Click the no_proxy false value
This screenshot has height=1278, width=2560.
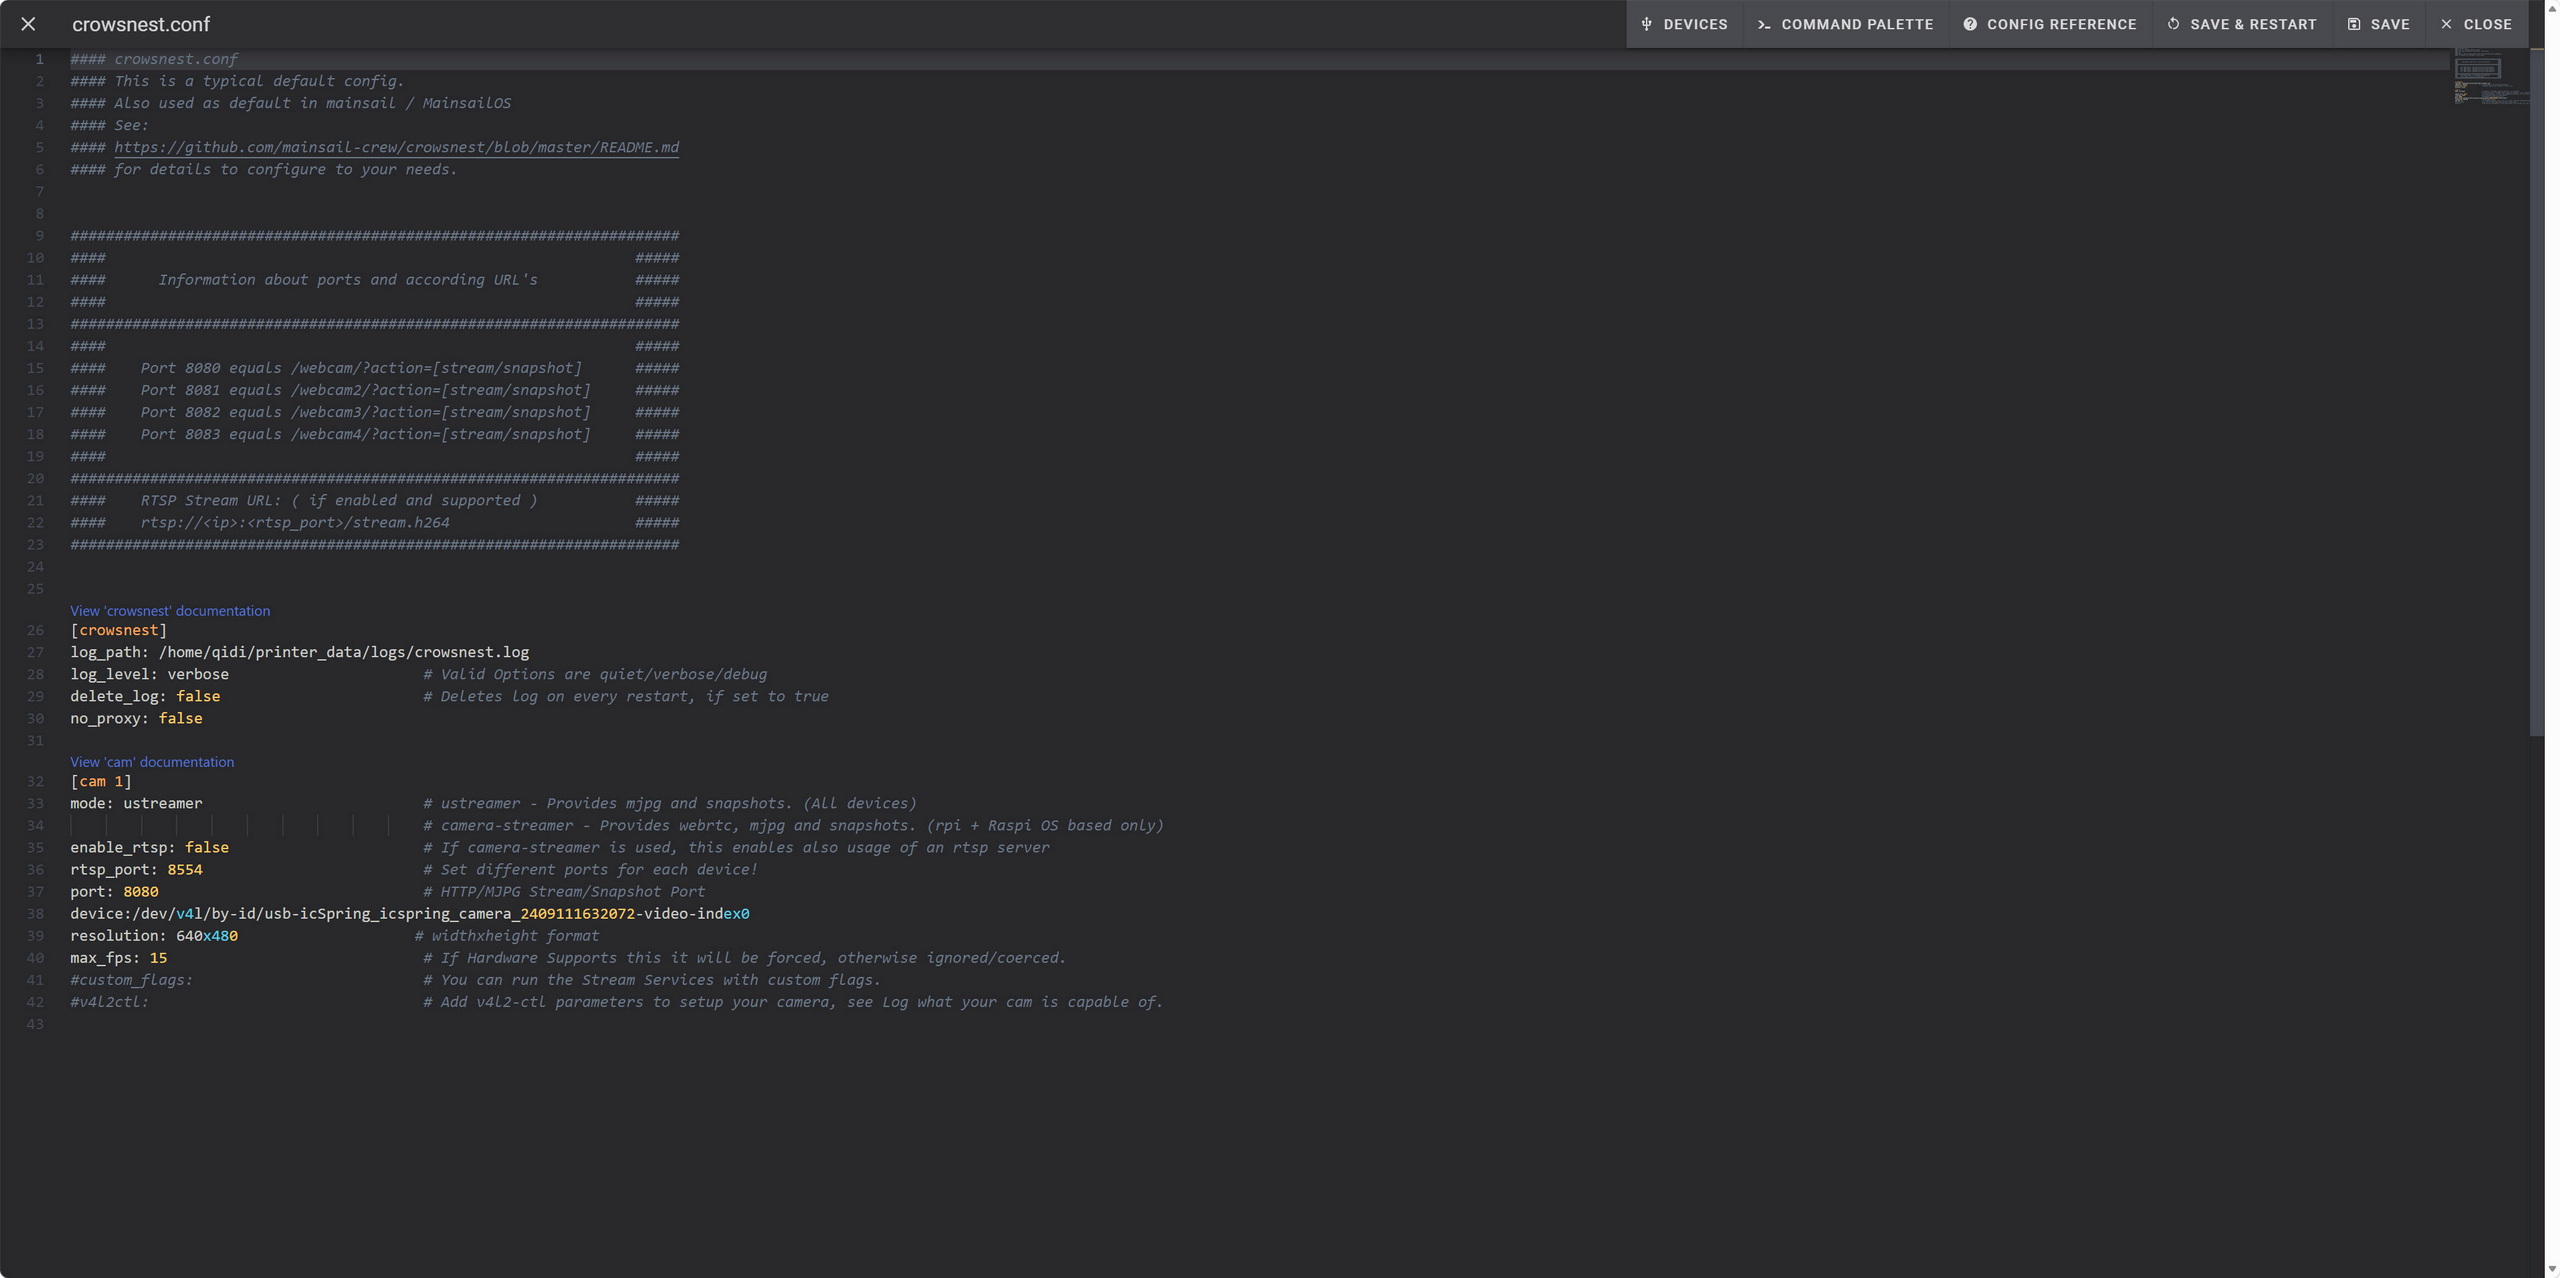point(180,718)
